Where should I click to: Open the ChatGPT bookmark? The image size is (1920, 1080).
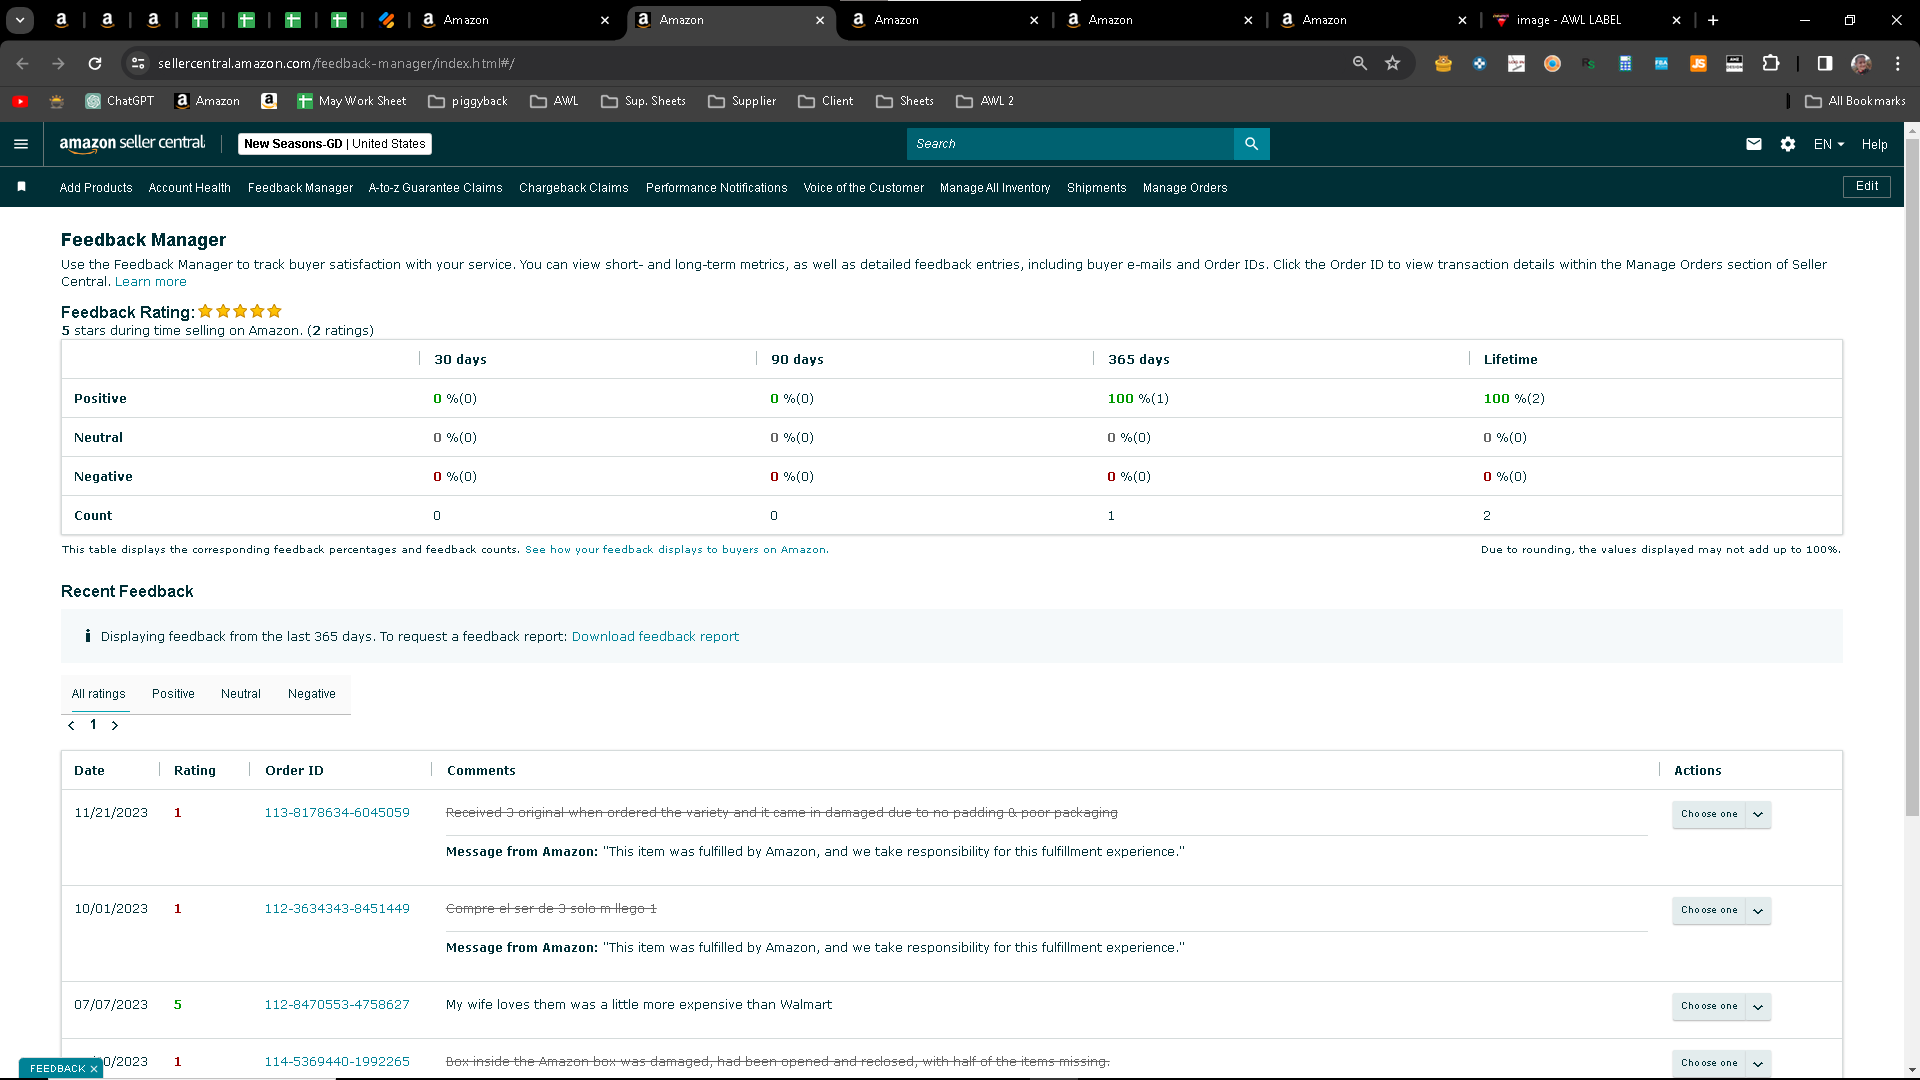(120, 101)
